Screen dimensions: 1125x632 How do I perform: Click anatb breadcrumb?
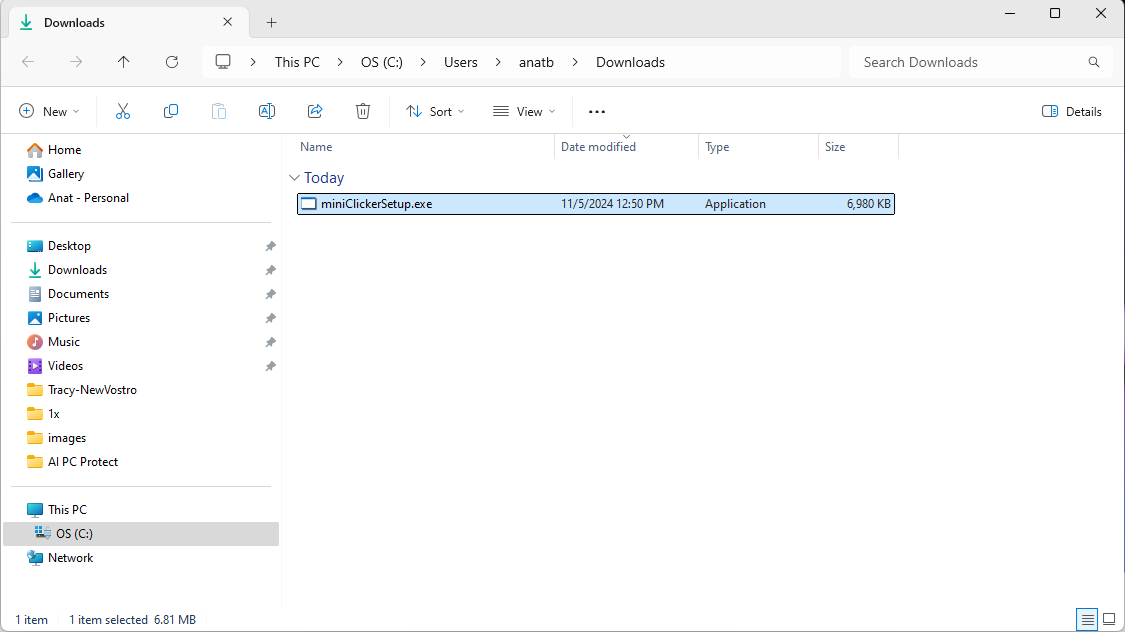(x=536, y=62)
